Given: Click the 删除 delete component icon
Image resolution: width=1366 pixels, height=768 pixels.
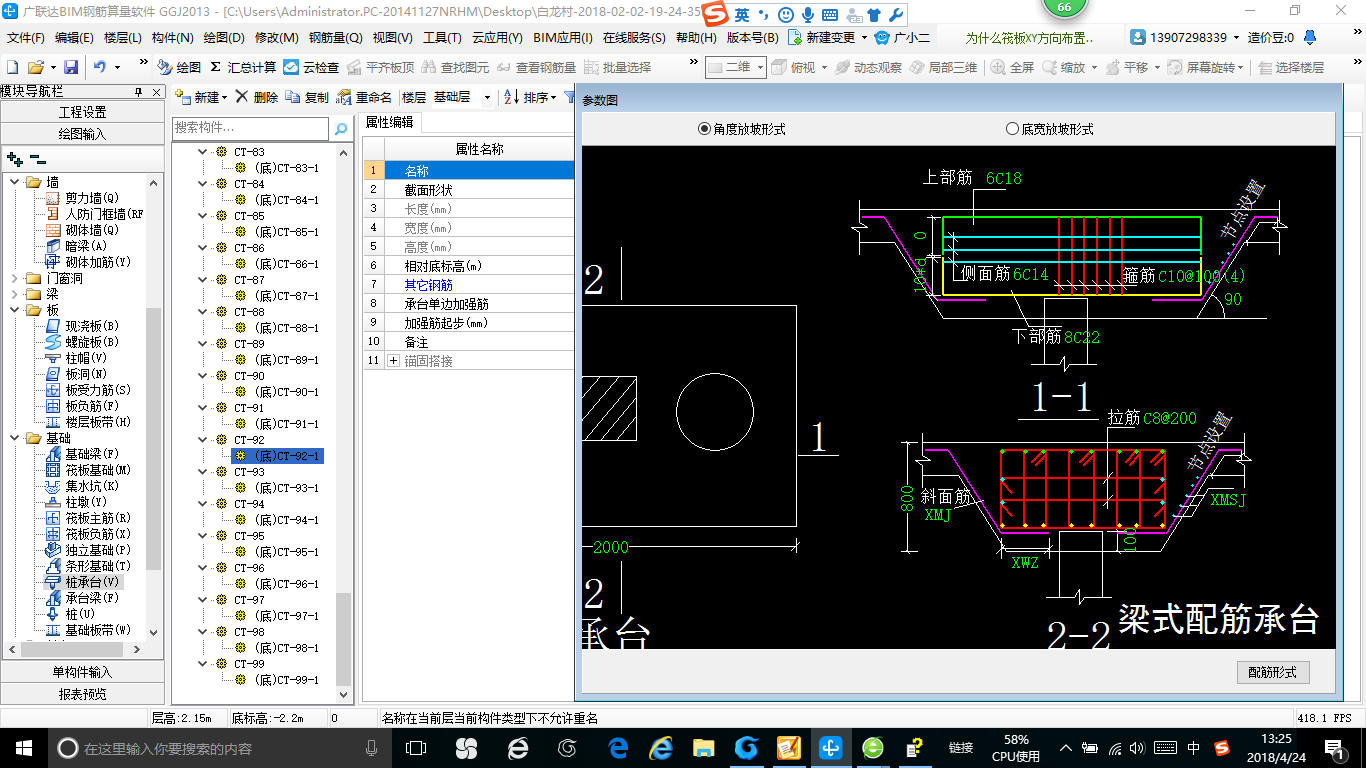Looking at the screenshot, I should coord(257,97).
